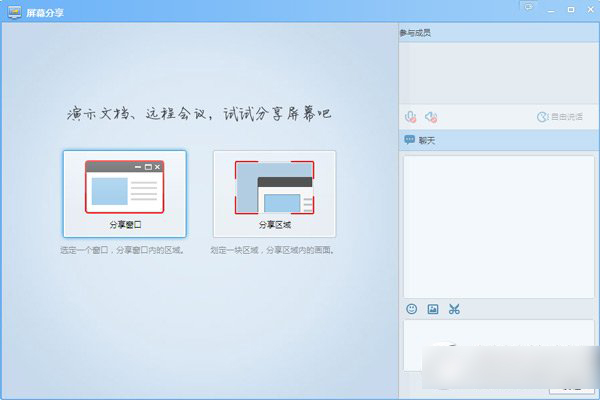Click the chat bubble icon beside 聊天

click(409, 140)
